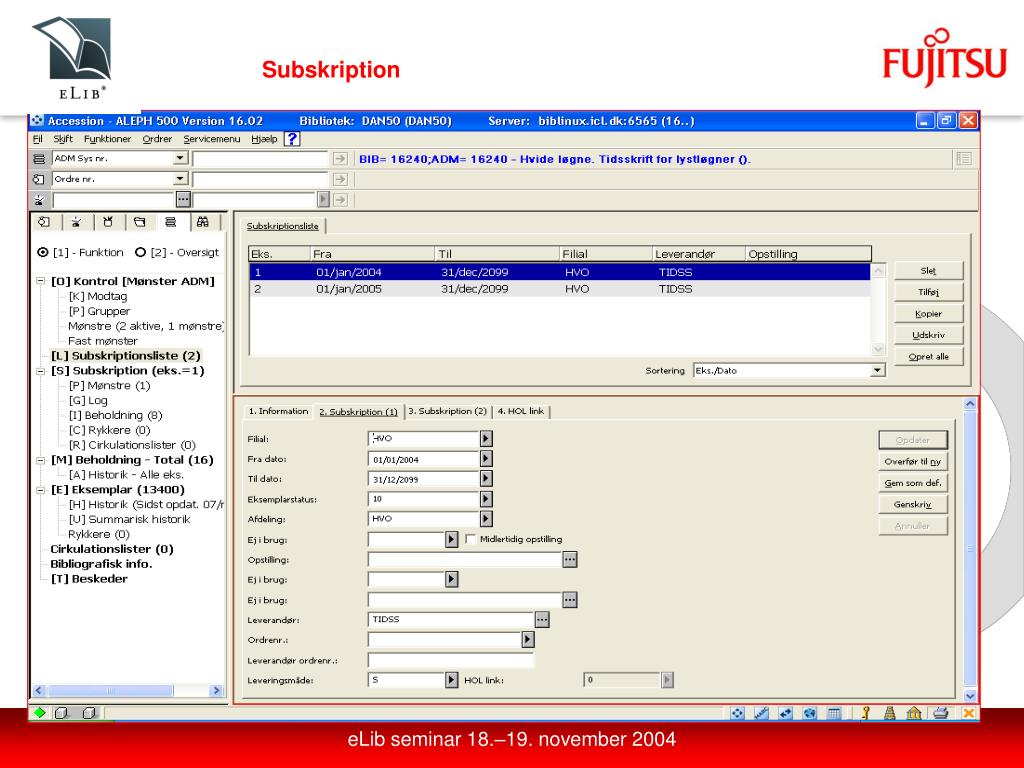Screen dimensions: 1024x768
Task: Open the Fra dato field arrow
Action: coord(486,459)
